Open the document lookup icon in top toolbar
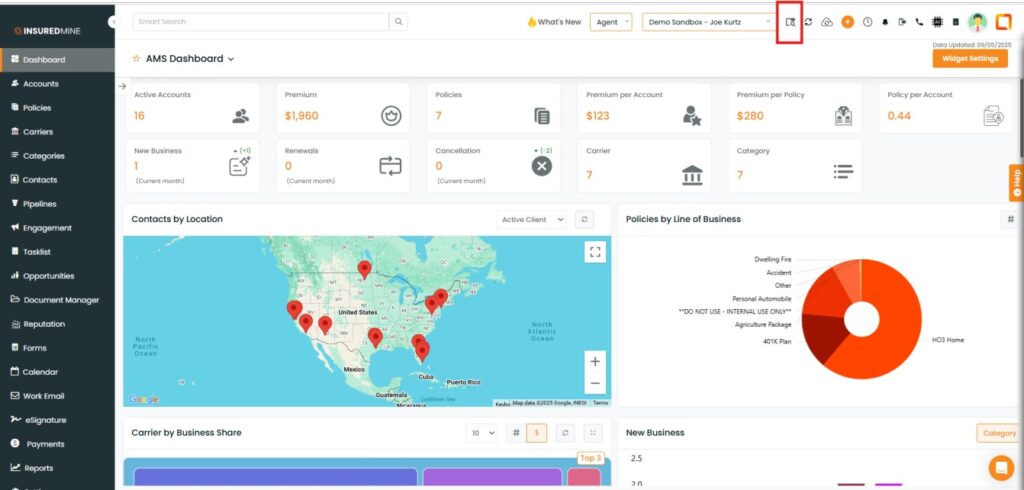Screen dimensions: 1024x490 tap(790, 22)
